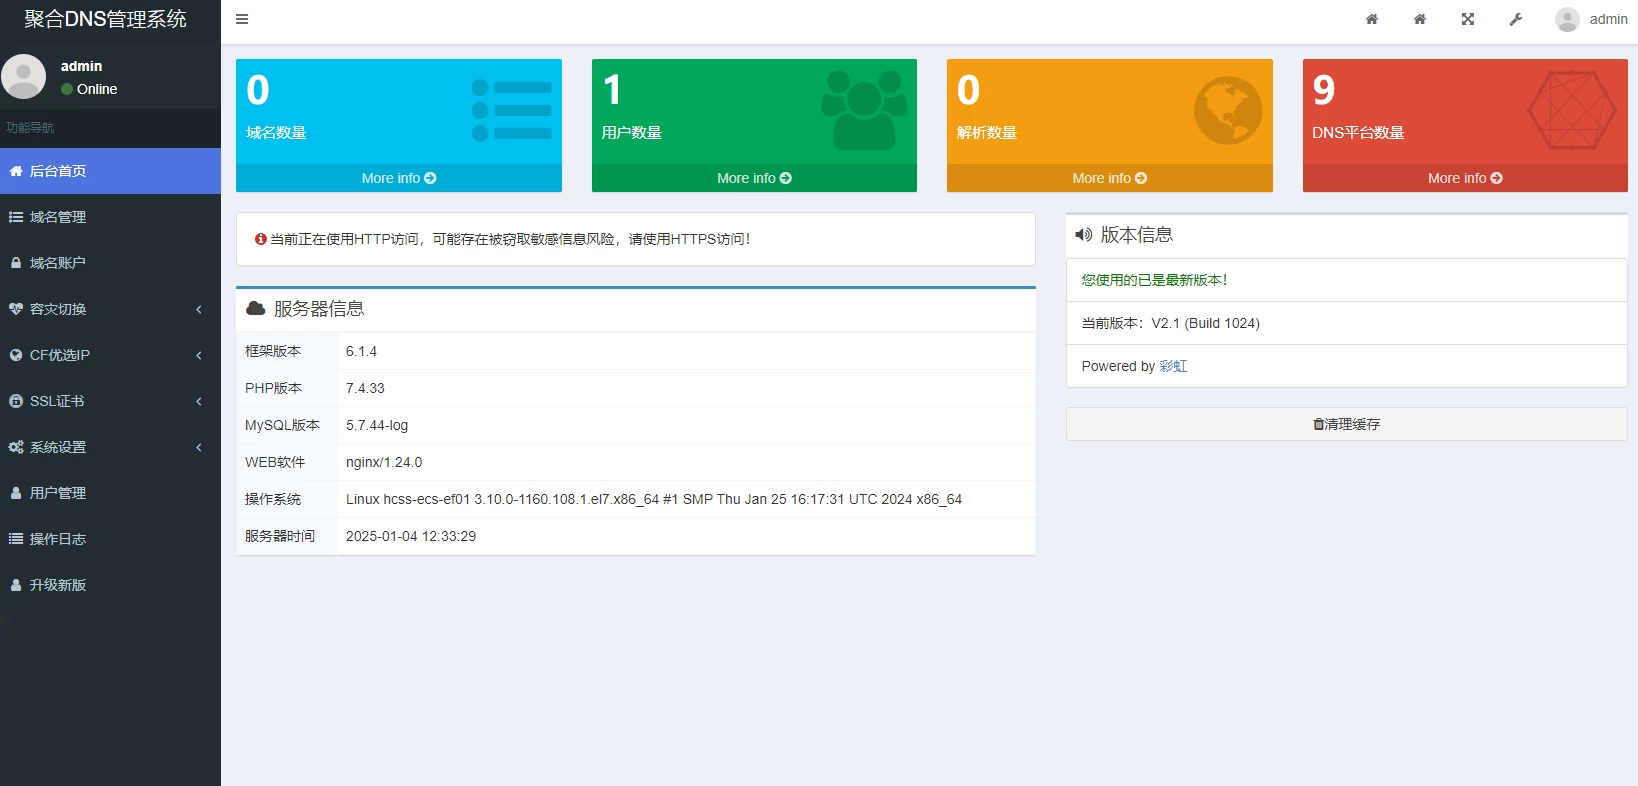1638x786 pixels.
Task: Click More info under 用户数量
Action: [754, 178]
